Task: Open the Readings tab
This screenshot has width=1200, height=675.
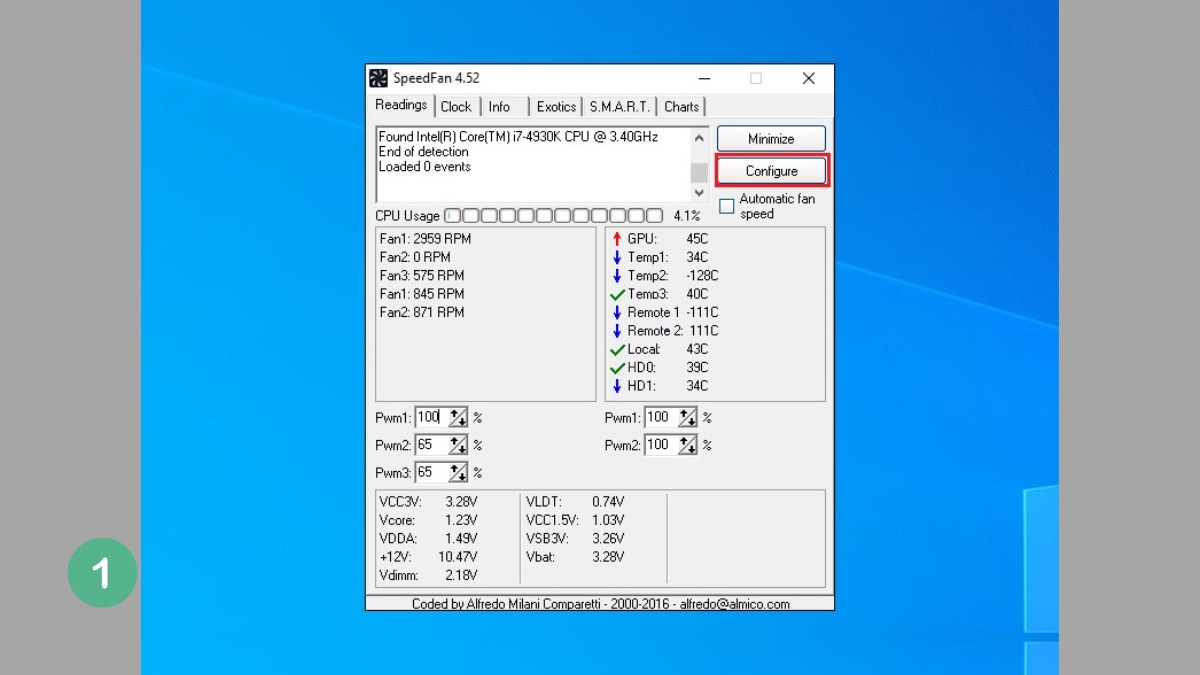Action: point(401,105)
